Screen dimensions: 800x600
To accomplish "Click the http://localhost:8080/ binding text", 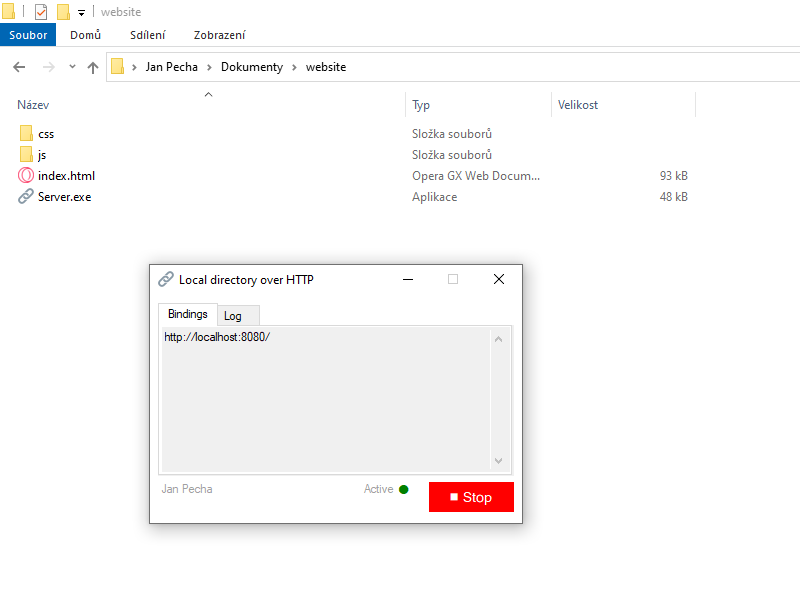I will point(217,337).
